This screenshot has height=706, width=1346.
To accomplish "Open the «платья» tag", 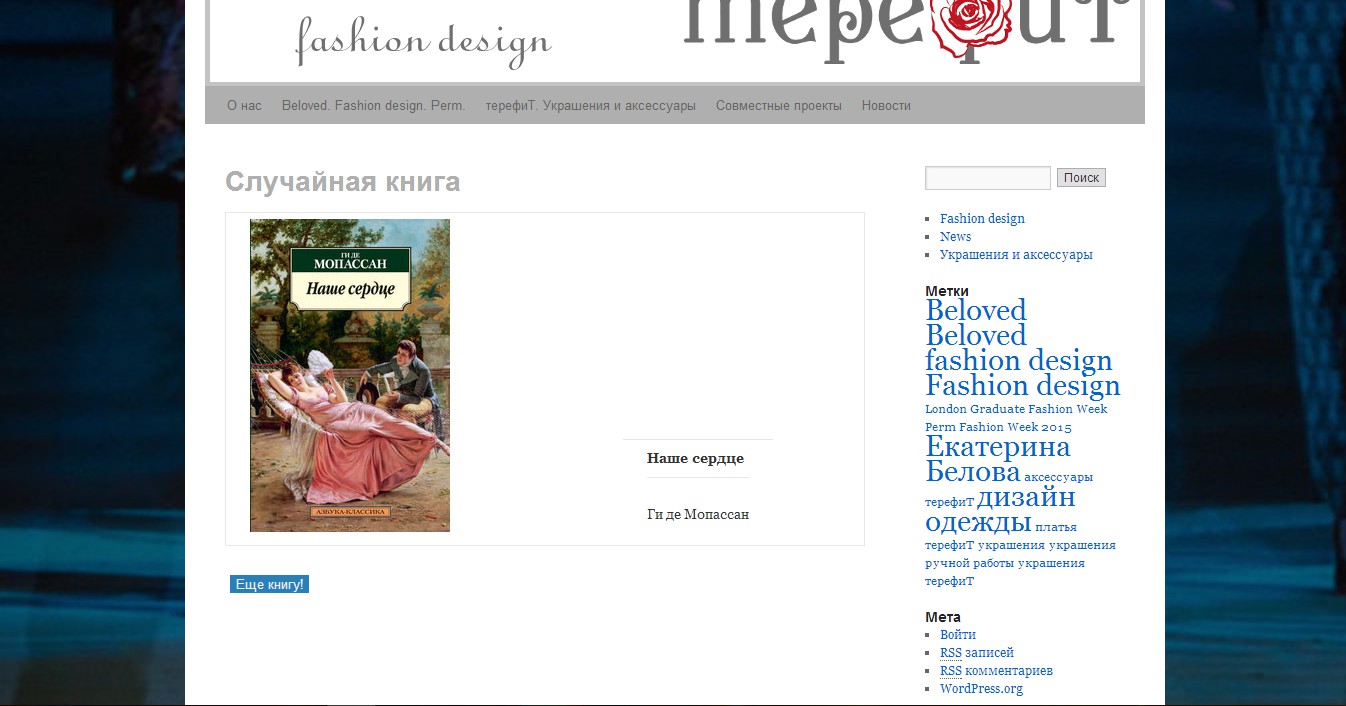I will [x=1056, y=527].
